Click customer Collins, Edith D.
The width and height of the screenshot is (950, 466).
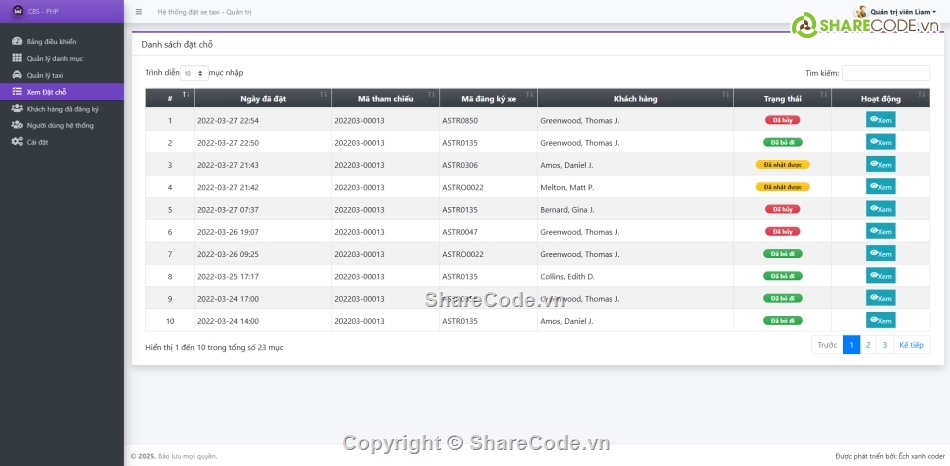(567, 276)
